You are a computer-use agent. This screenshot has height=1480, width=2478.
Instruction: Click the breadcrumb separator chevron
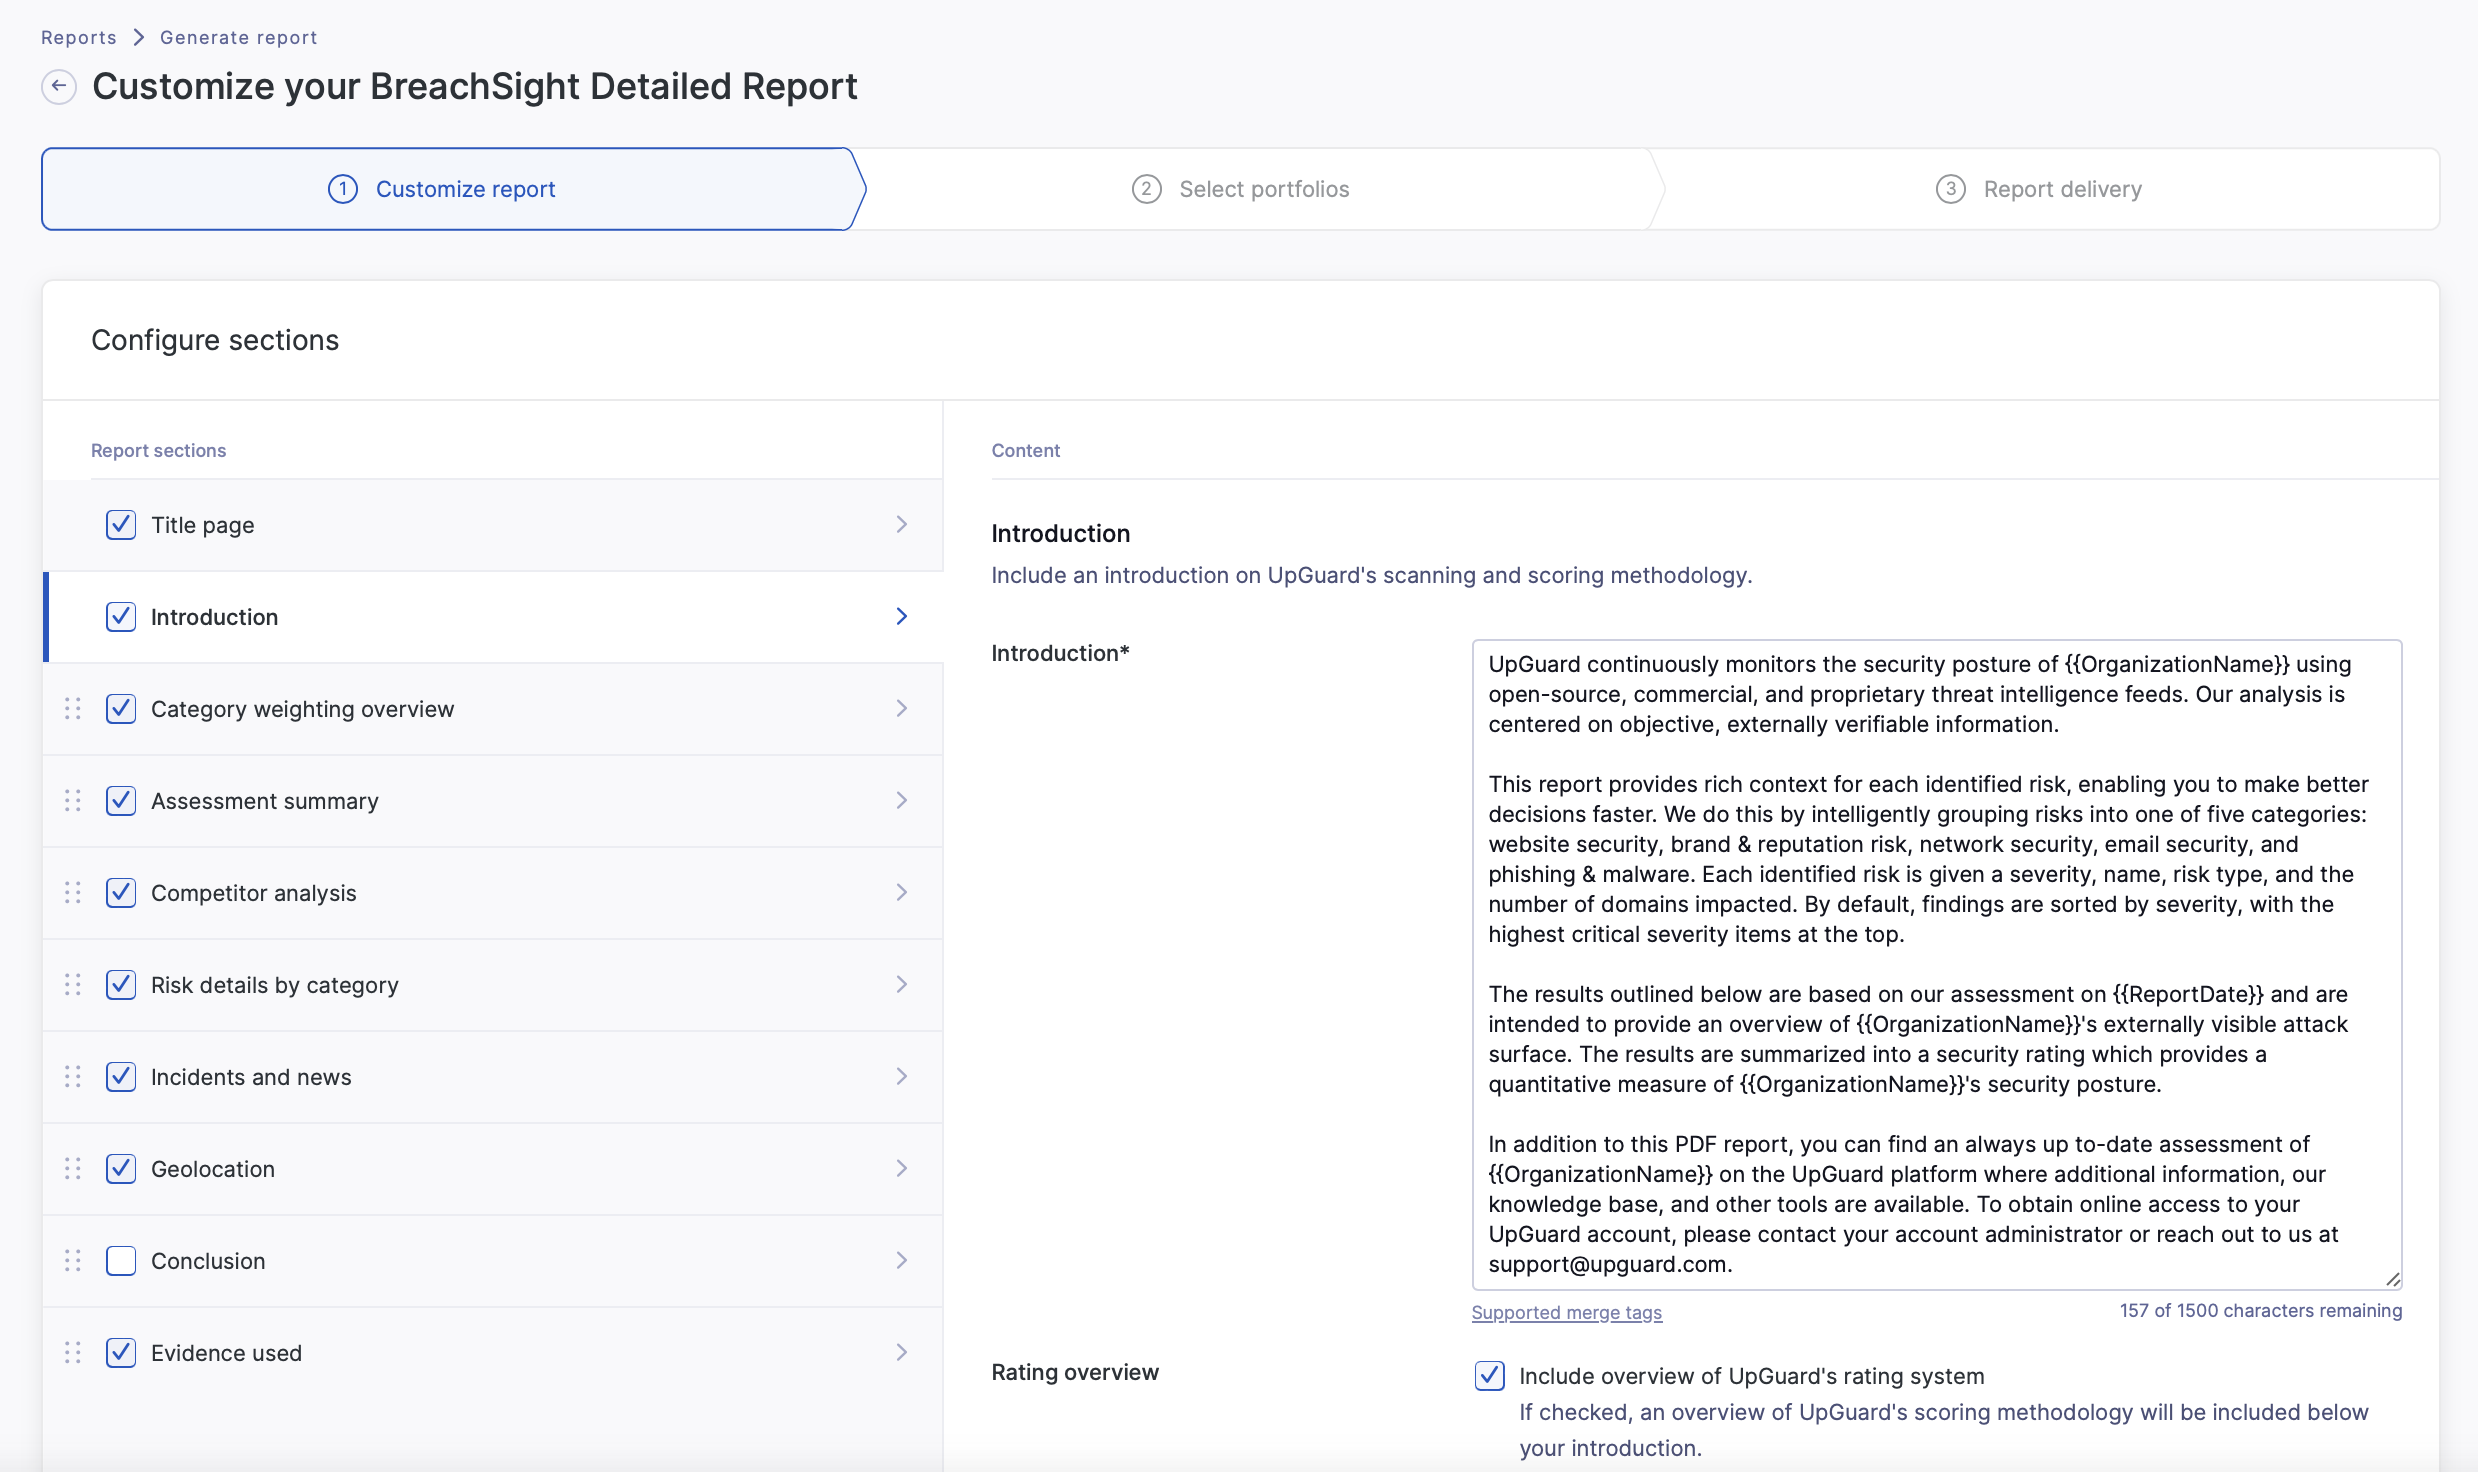pyautogui.click(x=139, y=37)
